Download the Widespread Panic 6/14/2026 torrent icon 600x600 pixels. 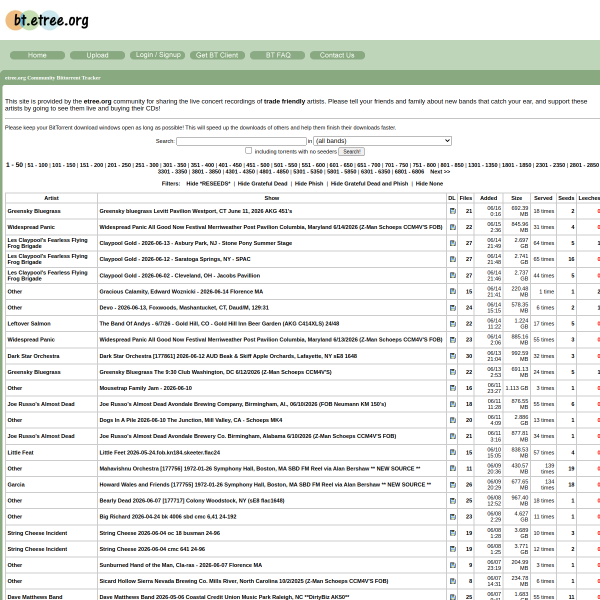pos(453,227)
